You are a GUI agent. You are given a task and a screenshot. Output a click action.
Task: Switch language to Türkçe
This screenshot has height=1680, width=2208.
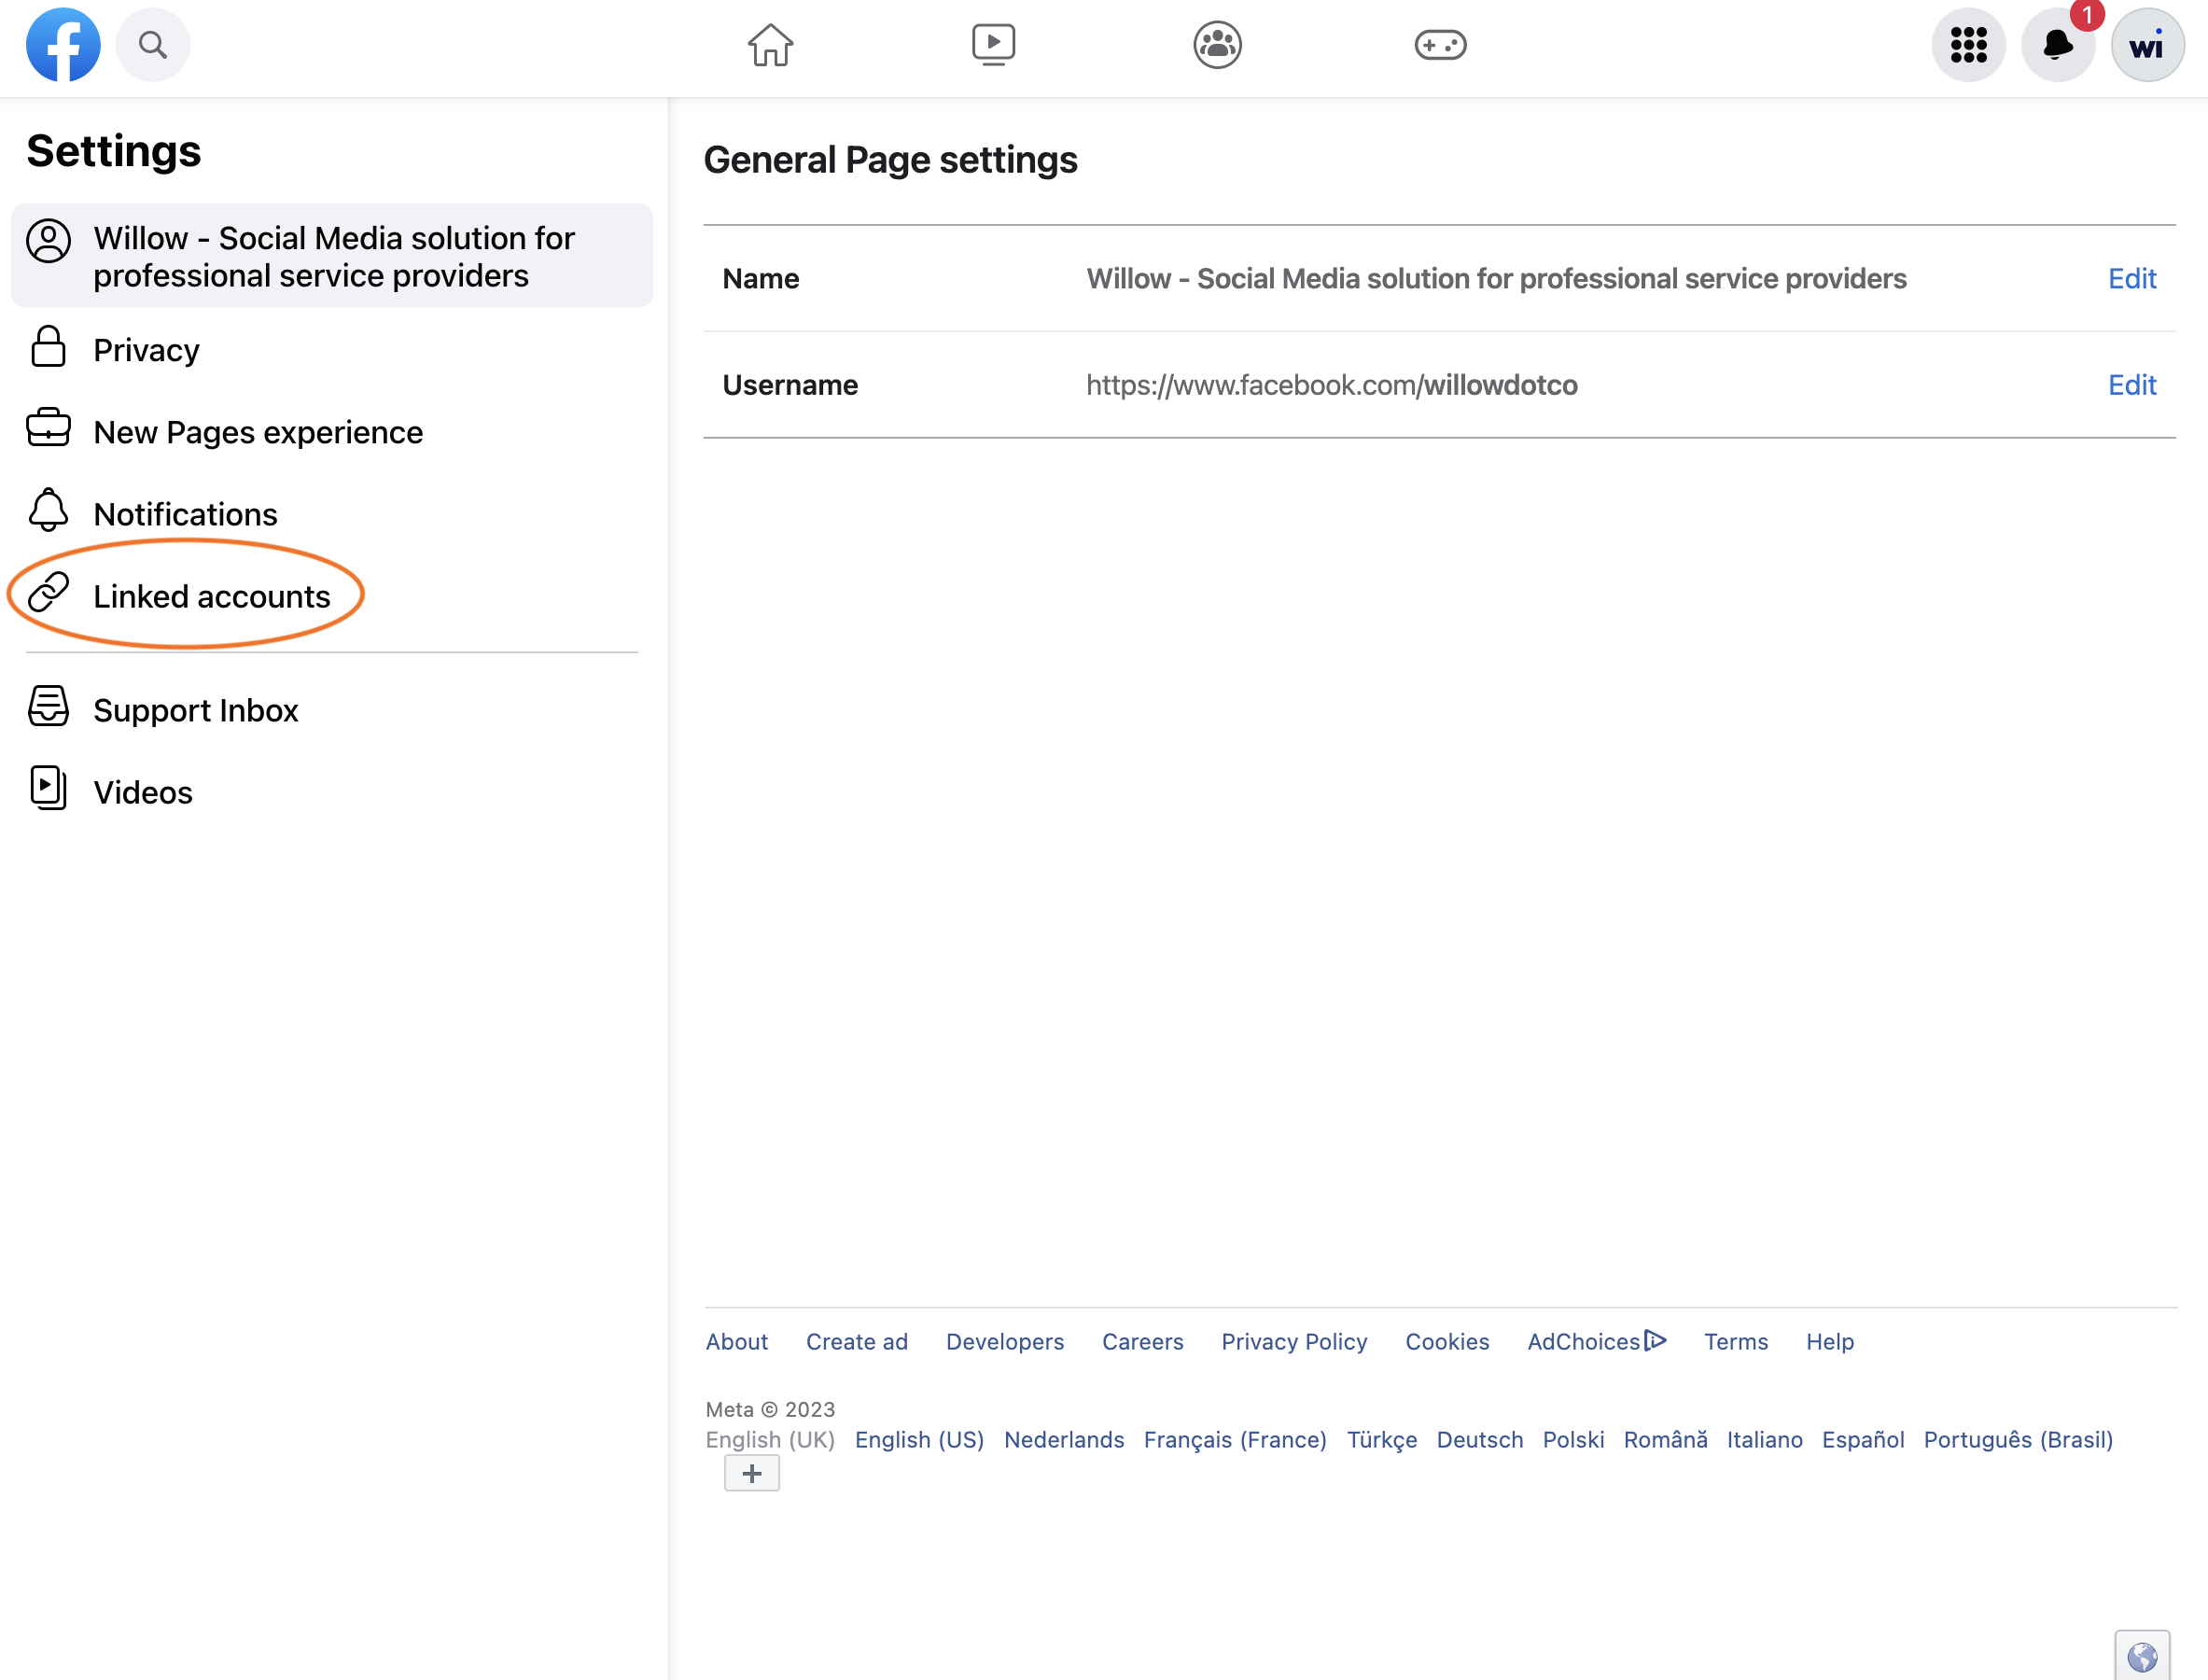click(1382, 1440)
